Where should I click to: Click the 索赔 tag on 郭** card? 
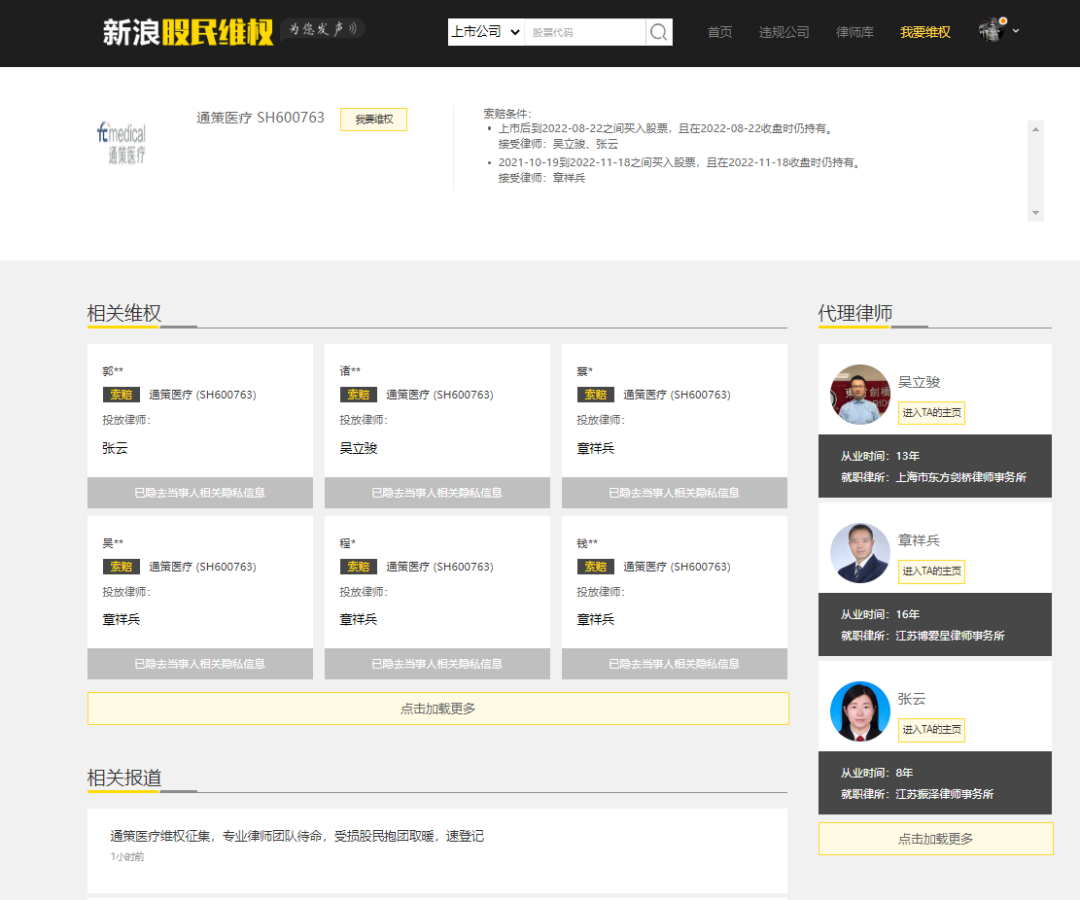pyautogui.click(x=121, y=395)
